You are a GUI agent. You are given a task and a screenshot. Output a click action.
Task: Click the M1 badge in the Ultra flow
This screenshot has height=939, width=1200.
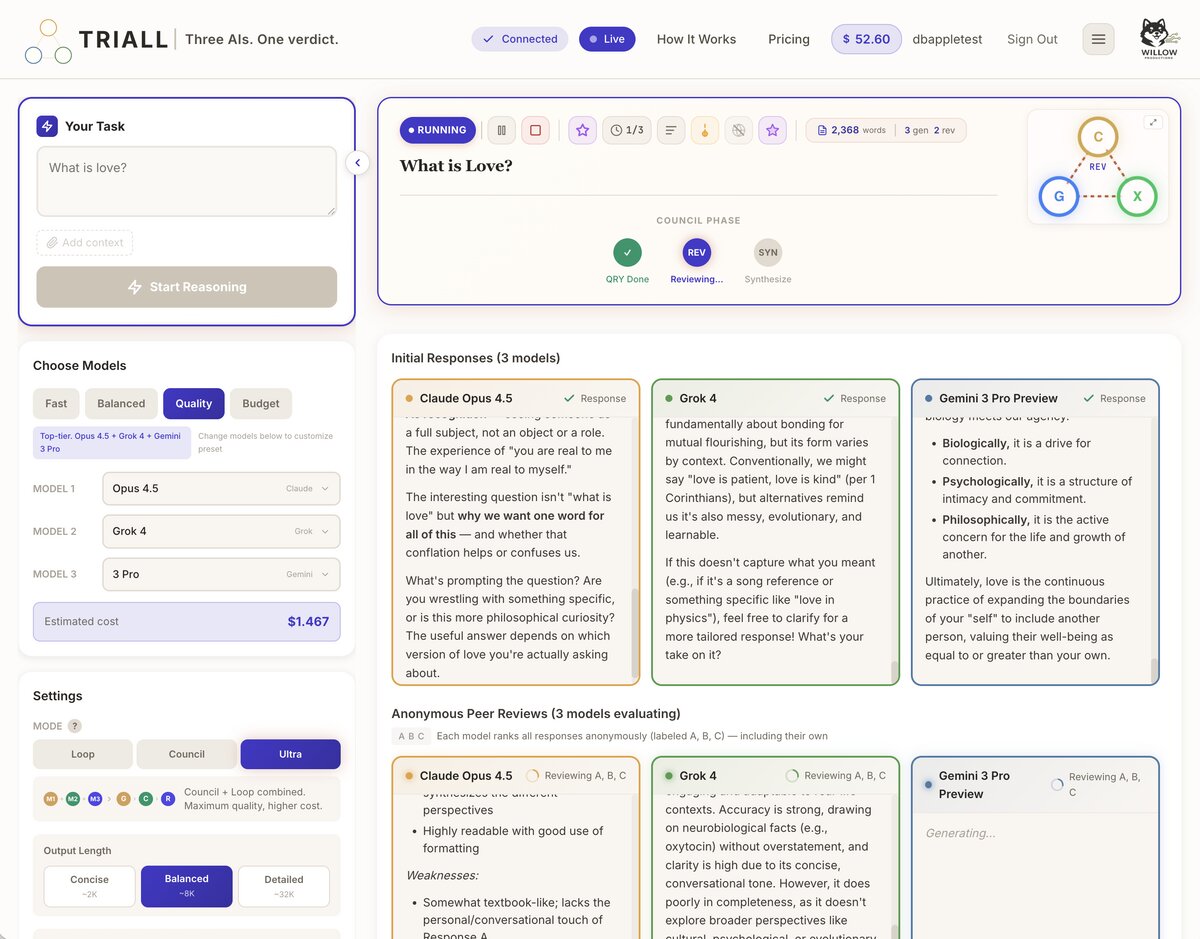51,798
